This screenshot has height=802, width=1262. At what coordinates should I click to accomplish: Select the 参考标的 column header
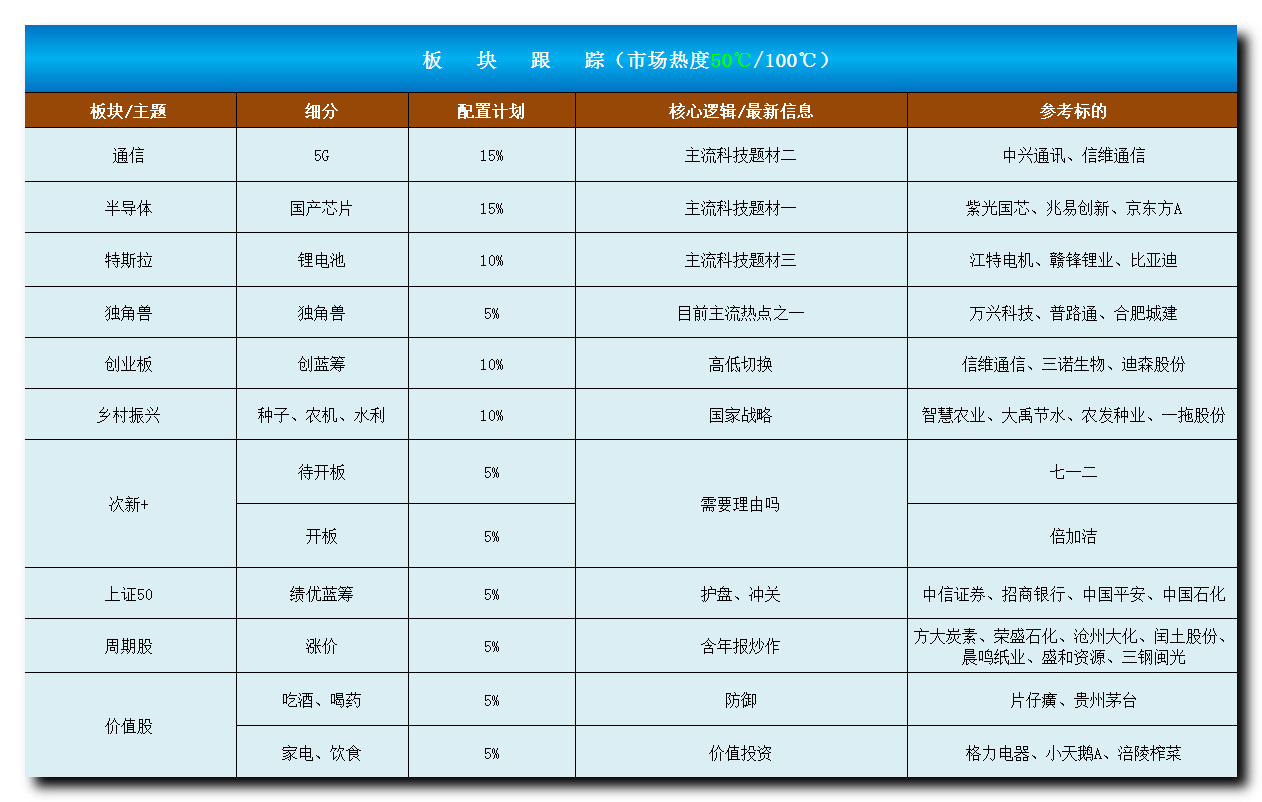coord(1072,111)
